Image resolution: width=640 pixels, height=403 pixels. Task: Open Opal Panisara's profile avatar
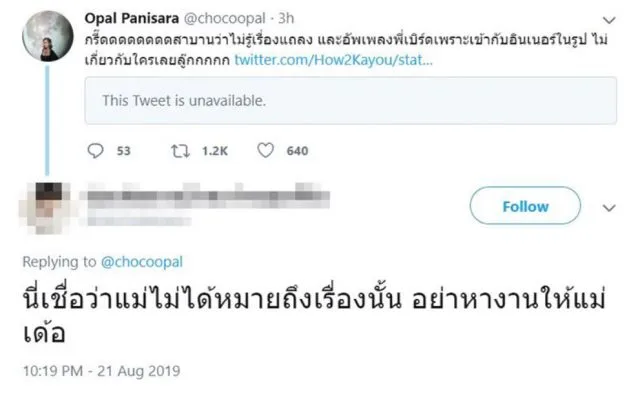tap(45, 29)
